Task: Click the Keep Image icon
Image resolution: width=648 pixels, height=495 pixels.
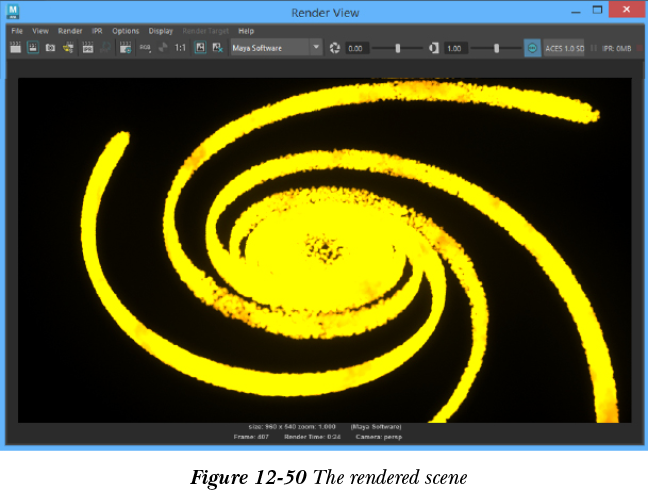Action: pos(199,47)
